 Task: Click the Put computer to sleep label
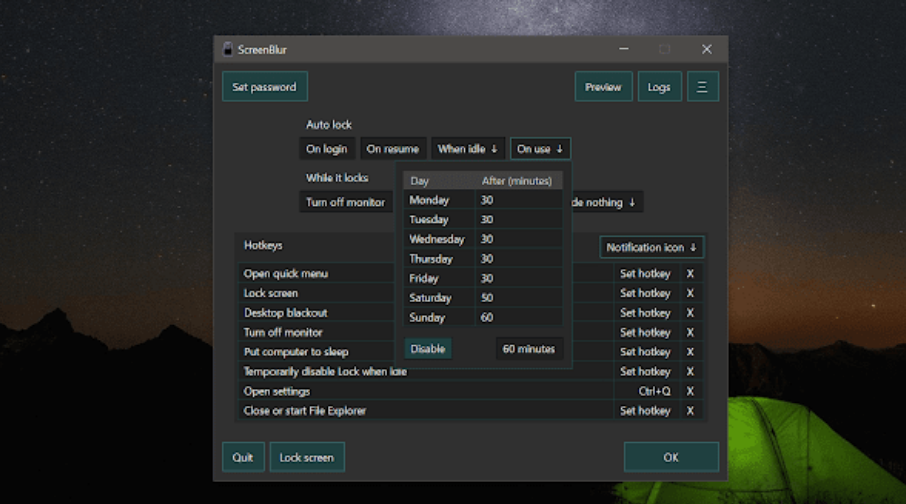pos(296,351)
